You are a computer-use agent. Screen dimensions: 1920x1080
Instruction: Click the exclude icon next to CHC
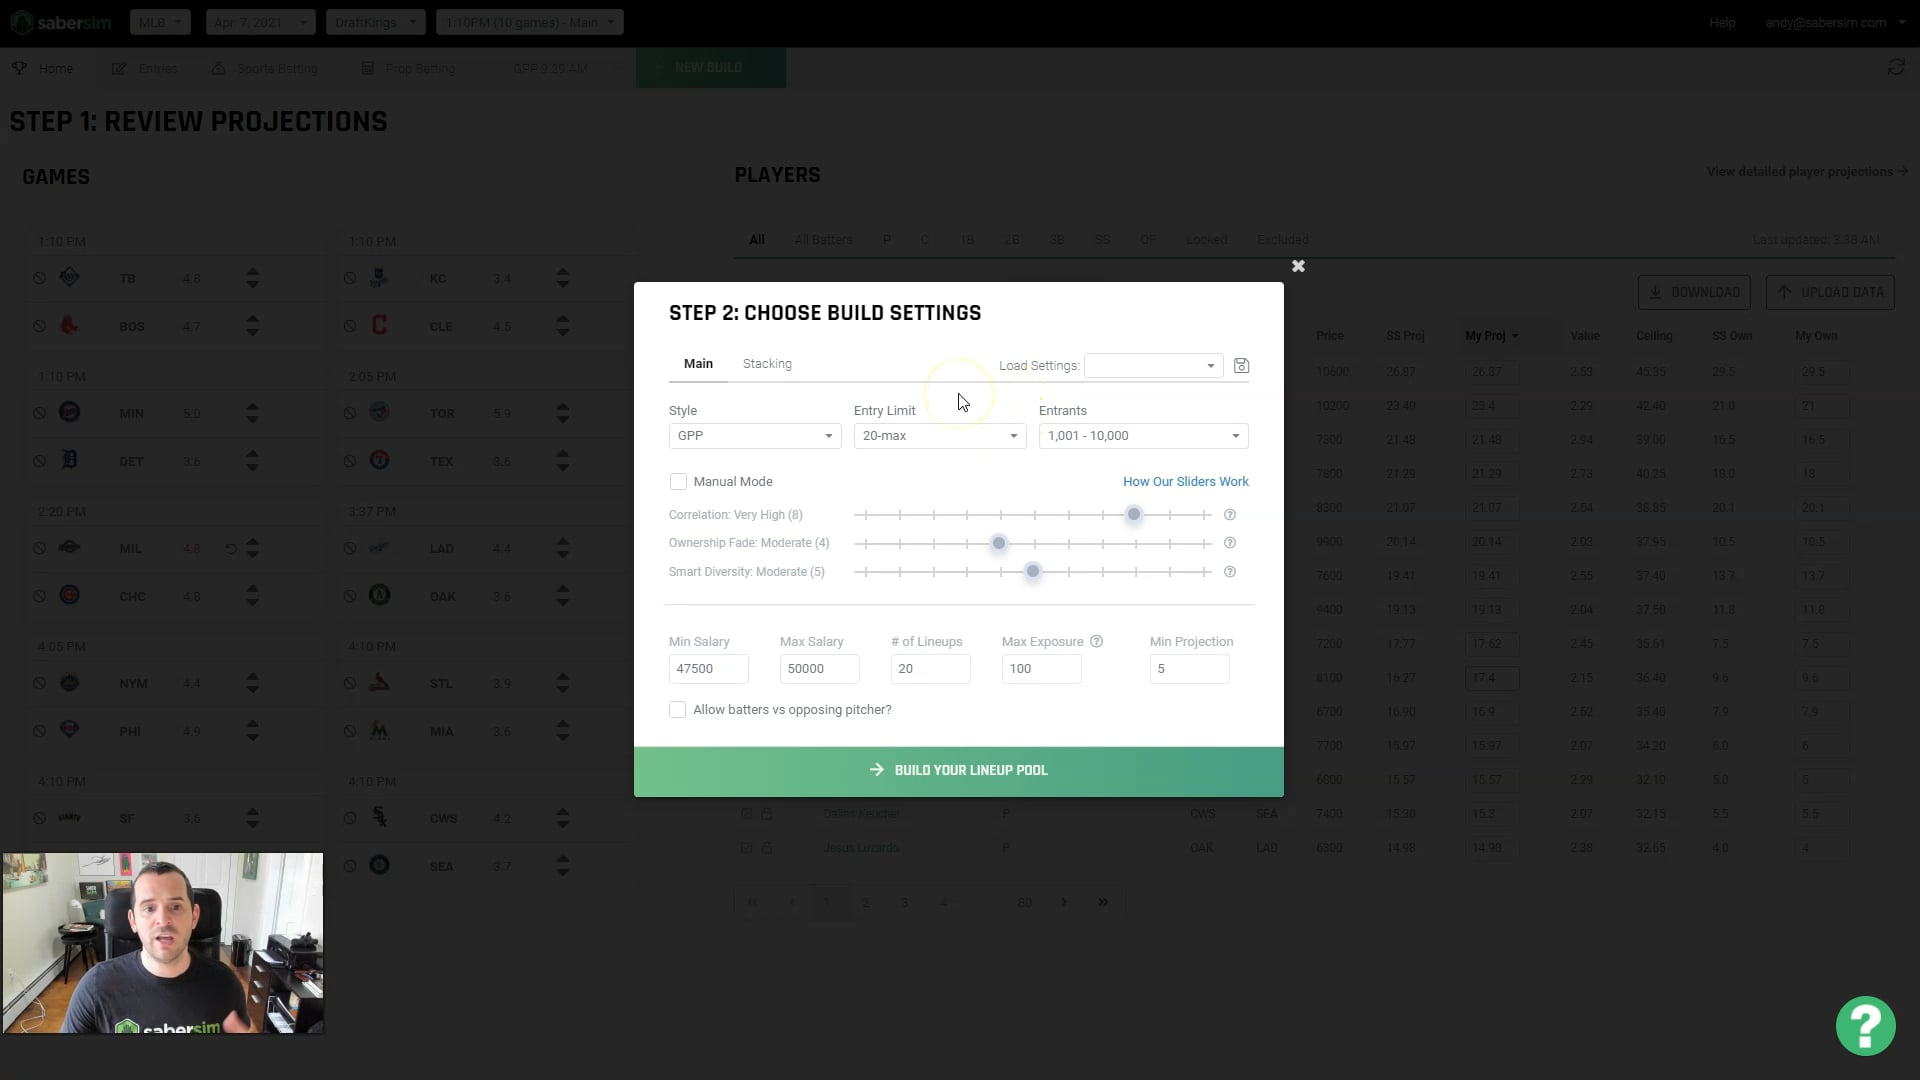pyautogui.click(x=39, y=596)
